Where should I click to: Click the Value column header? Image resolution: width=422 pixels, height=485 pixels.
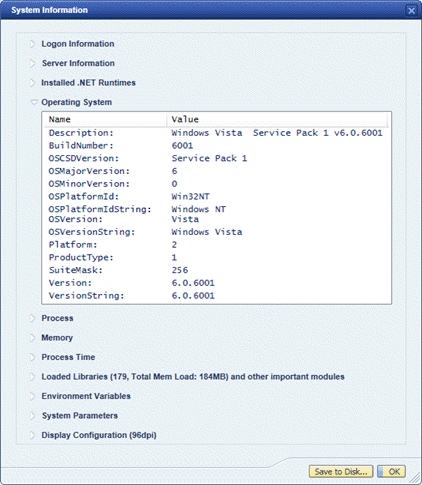277,119
